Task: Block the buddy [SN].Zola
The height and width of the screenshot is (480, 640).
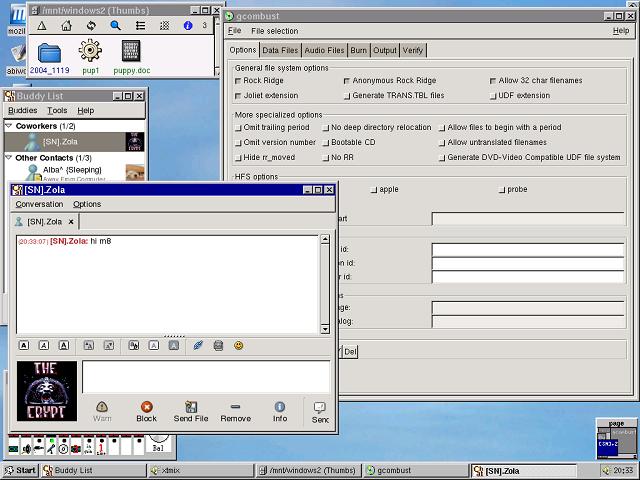Action: (147, 411)
